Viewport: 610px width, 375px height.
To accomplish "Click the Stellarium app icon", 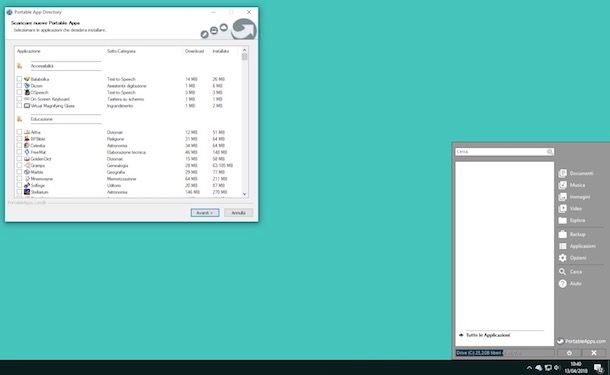I will [27, 192].
